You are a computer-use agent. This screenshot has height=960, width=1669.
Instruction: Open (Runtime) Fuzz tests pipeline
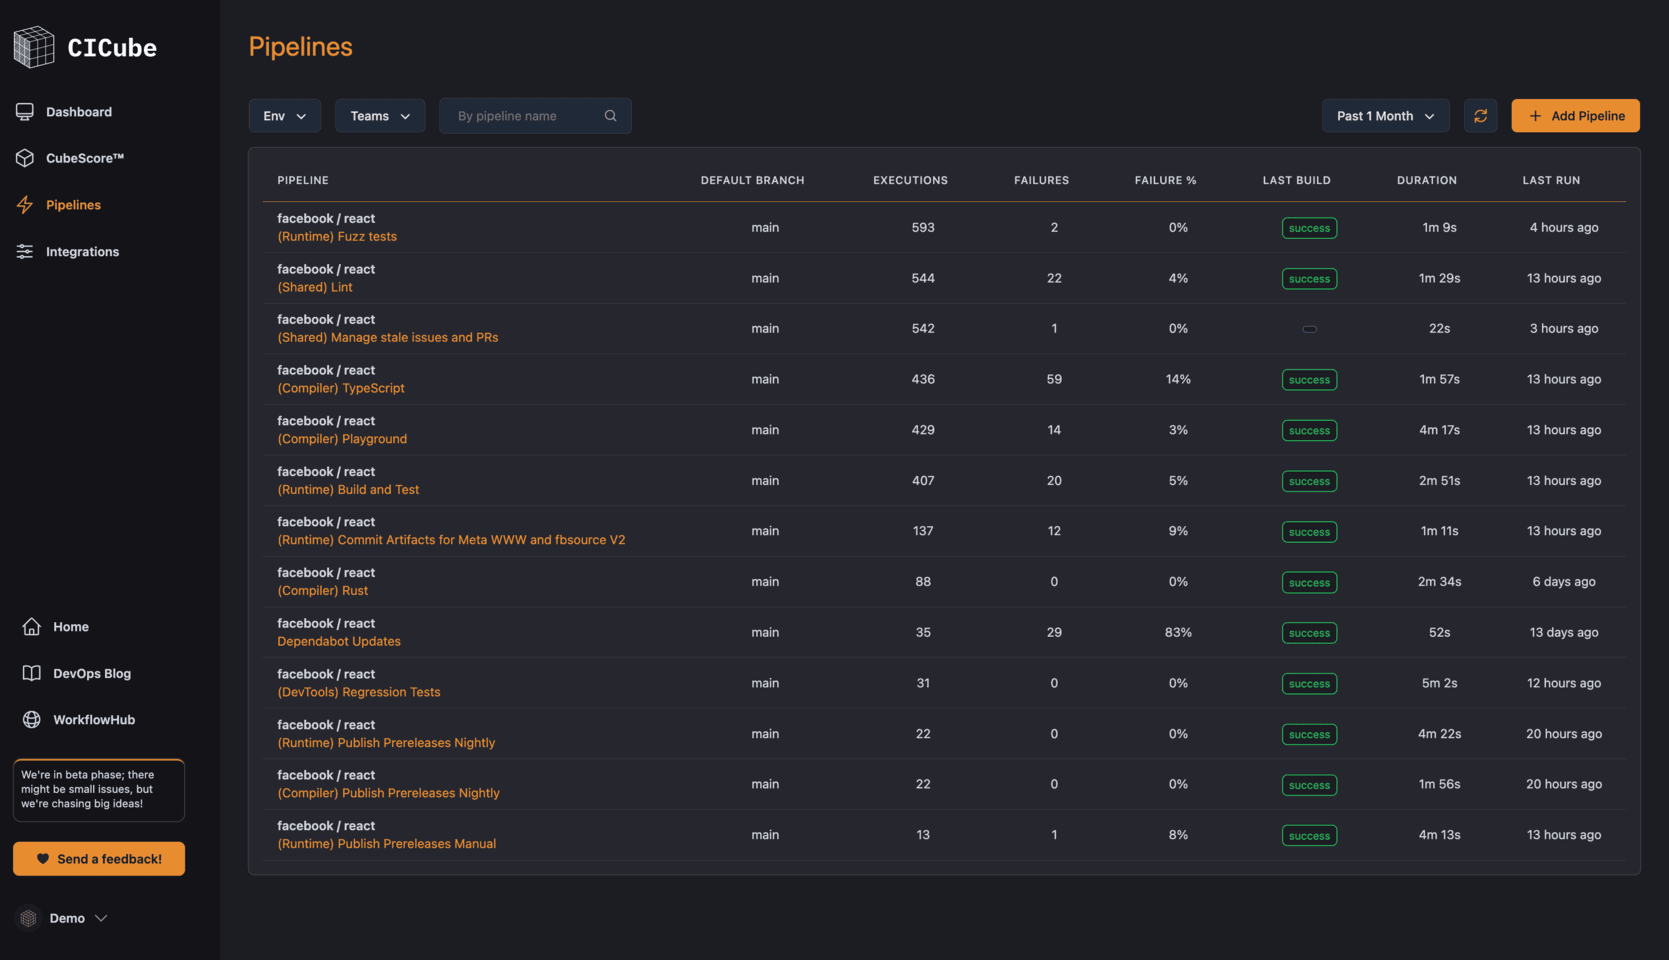(337, 237)
